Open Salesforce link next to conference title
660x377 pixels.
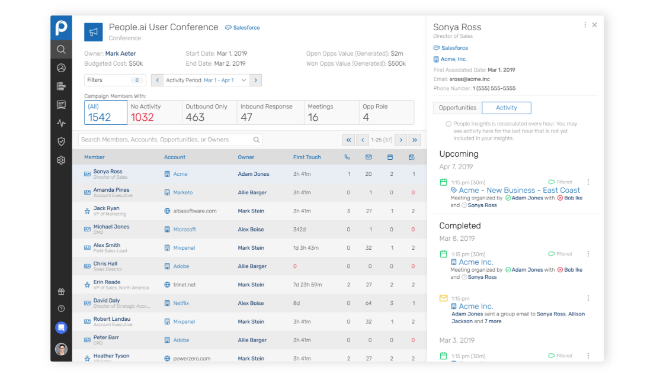pos(242,28)
